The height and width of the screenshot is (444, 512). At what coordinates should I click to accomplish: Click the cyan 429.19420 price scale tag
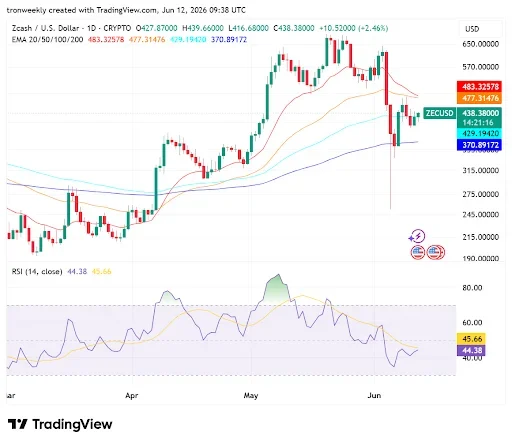(479, 133)
